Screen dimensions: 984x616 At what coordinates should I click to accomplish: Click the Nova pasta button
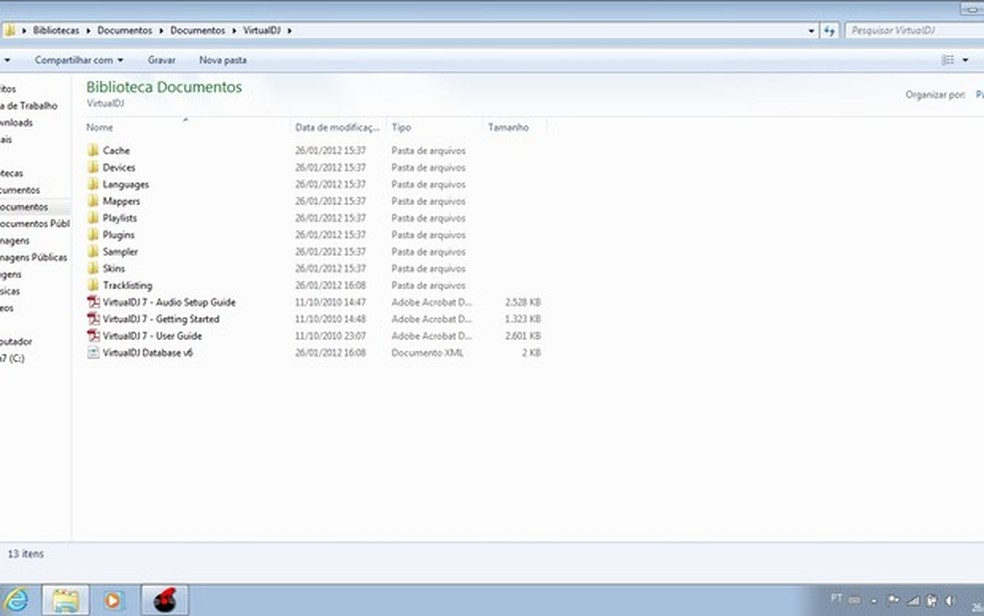223,60
